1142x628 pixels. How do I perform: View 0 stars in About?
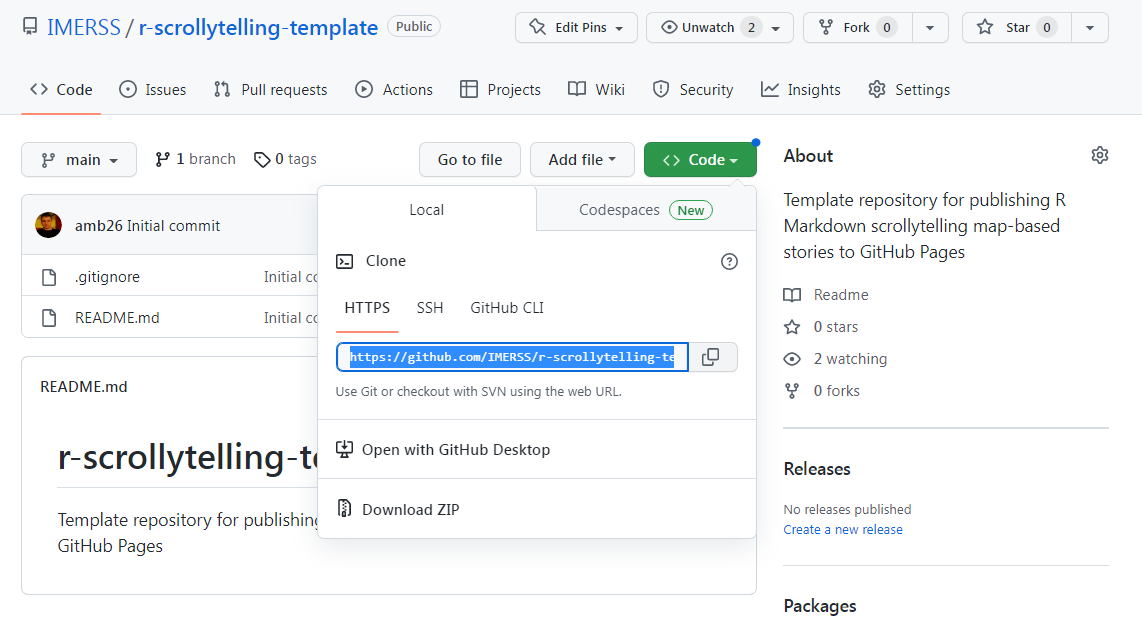pyautogui.click(x=820, y=327)
